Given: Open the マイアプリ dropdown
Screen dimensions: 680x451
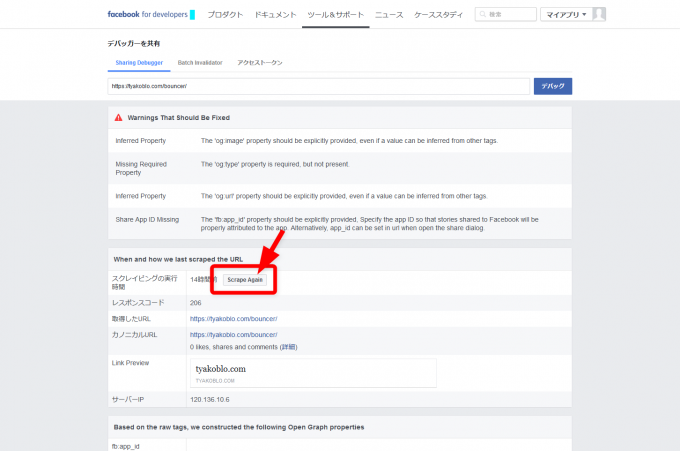Looking at the screenshot, I should (566, 14).
